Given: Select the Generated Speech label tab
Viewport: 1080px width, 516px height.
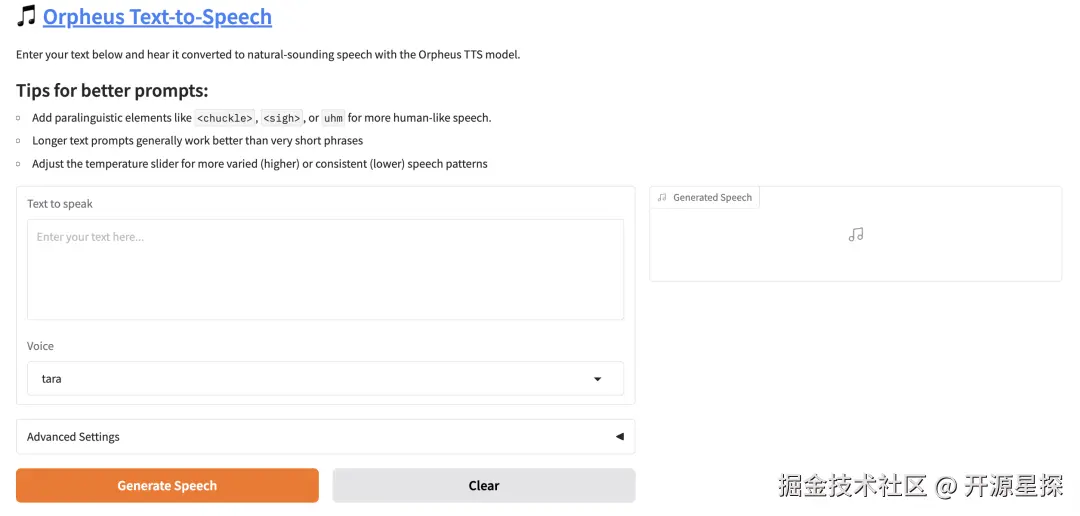Looking at the screenshot, I should point(705,198).
